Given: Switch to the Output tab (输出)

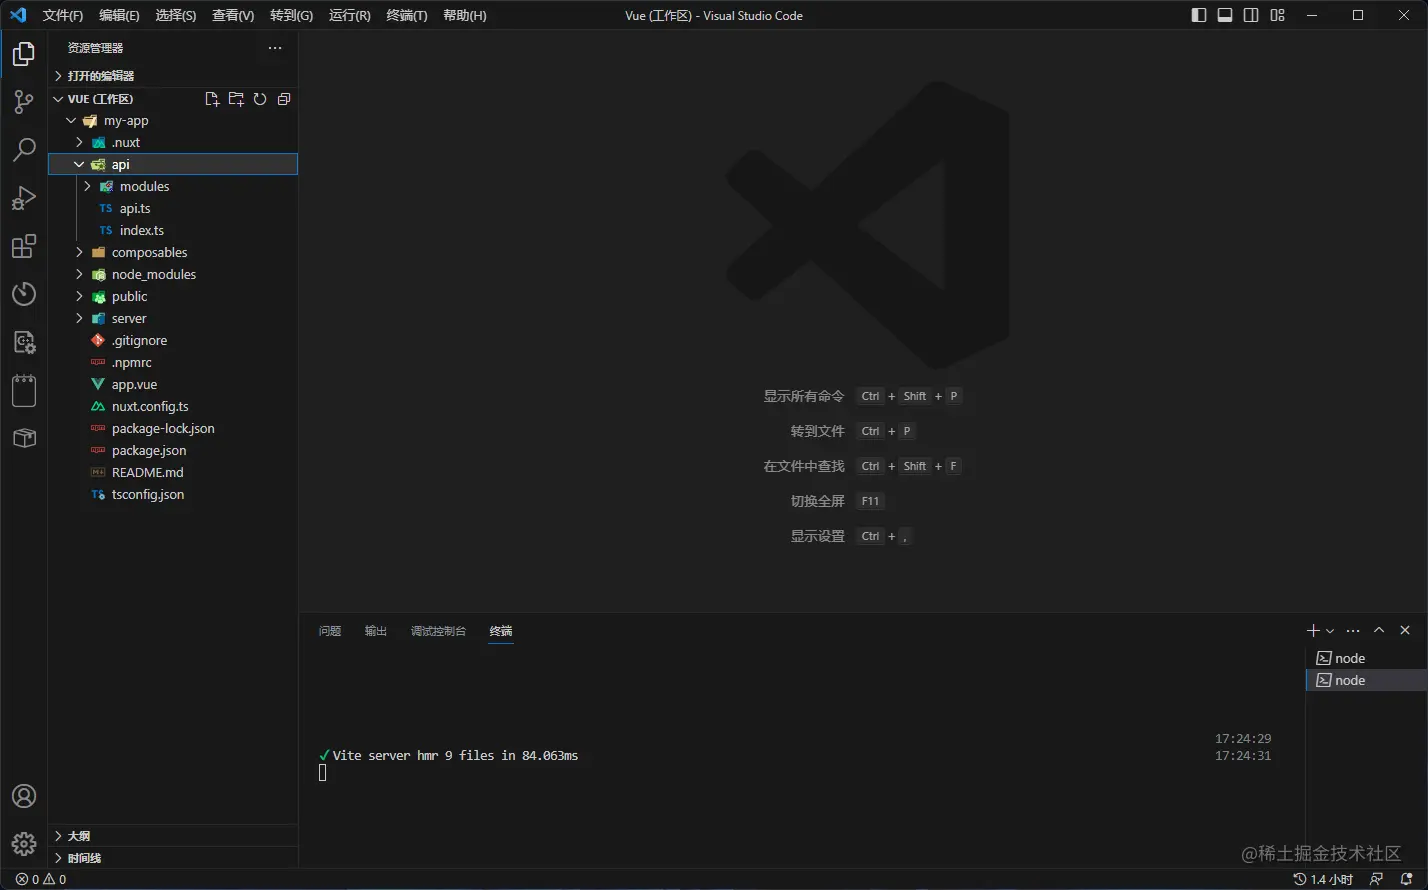Looking at the screenshot, I should pos(376,631).
